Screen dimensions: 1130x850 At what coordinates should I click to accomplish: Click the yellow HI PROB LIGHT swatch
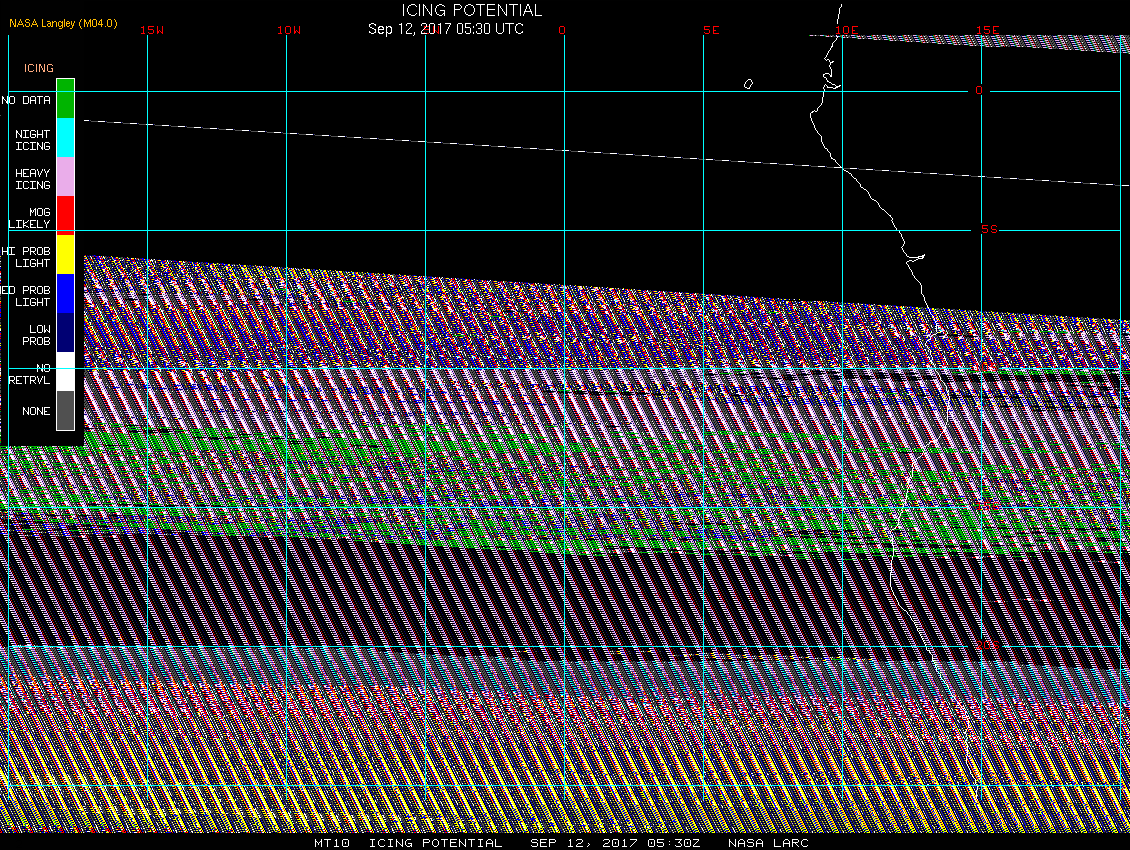66,254
